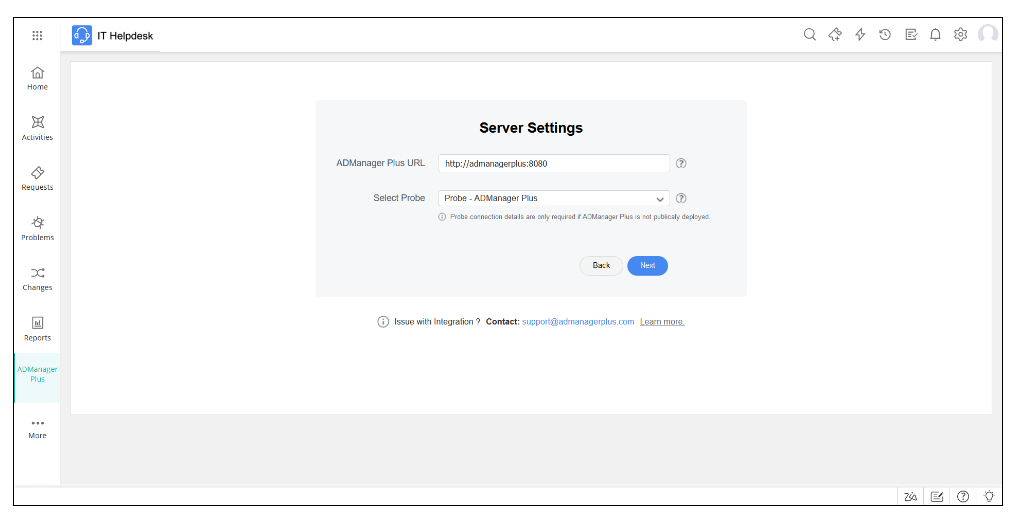
Task: Open Problems in the sidebar
Action: 38,229
